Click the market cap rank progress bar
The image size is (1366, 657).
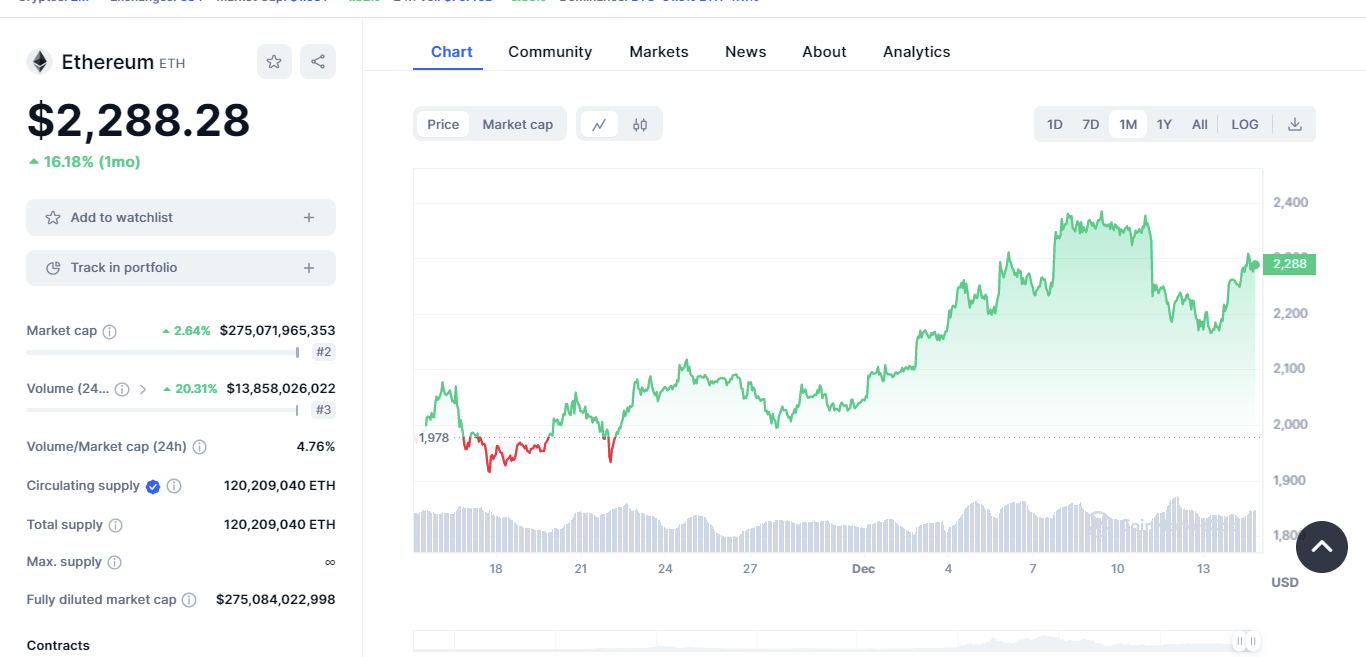tap(163, 352)
